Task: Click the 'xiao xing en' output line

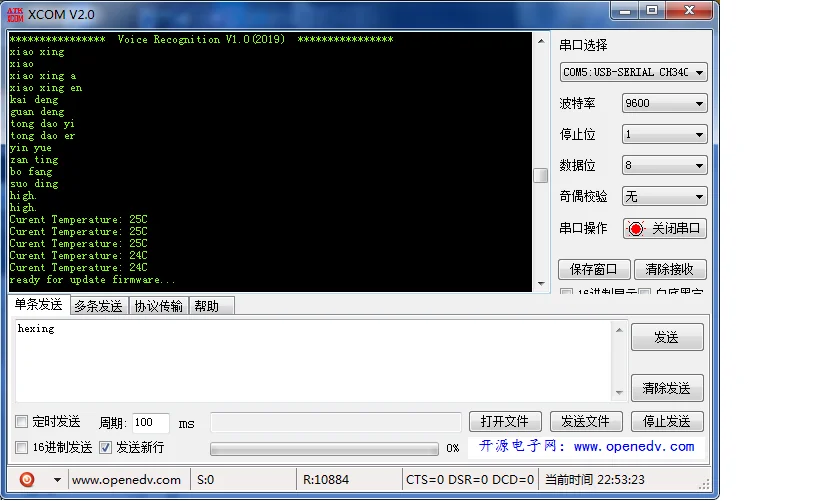Action: (x=46, y=88)
